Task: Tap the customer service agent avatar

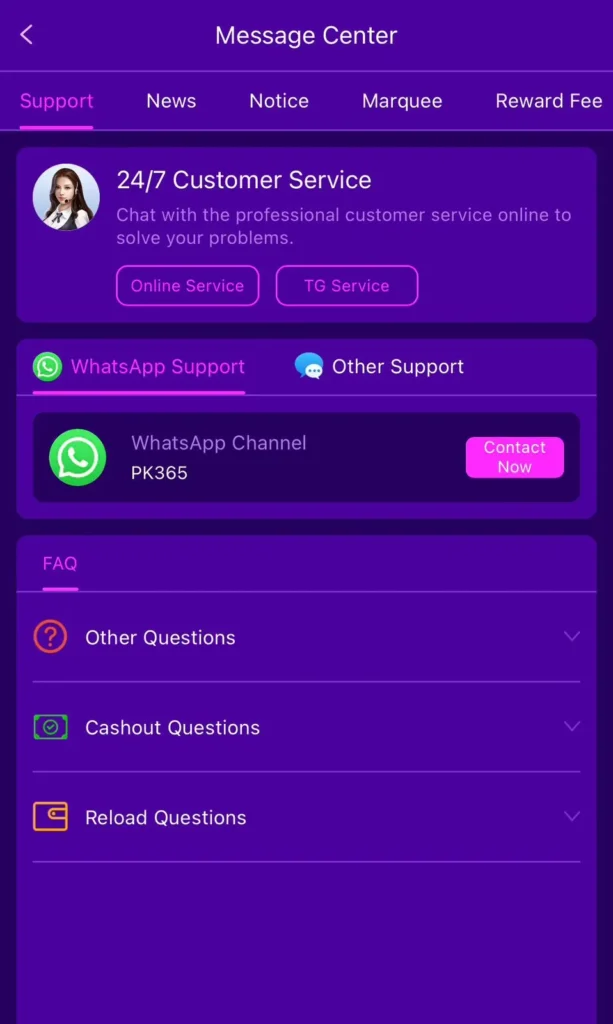Action: pyautogui.click(x=66, y=197)
